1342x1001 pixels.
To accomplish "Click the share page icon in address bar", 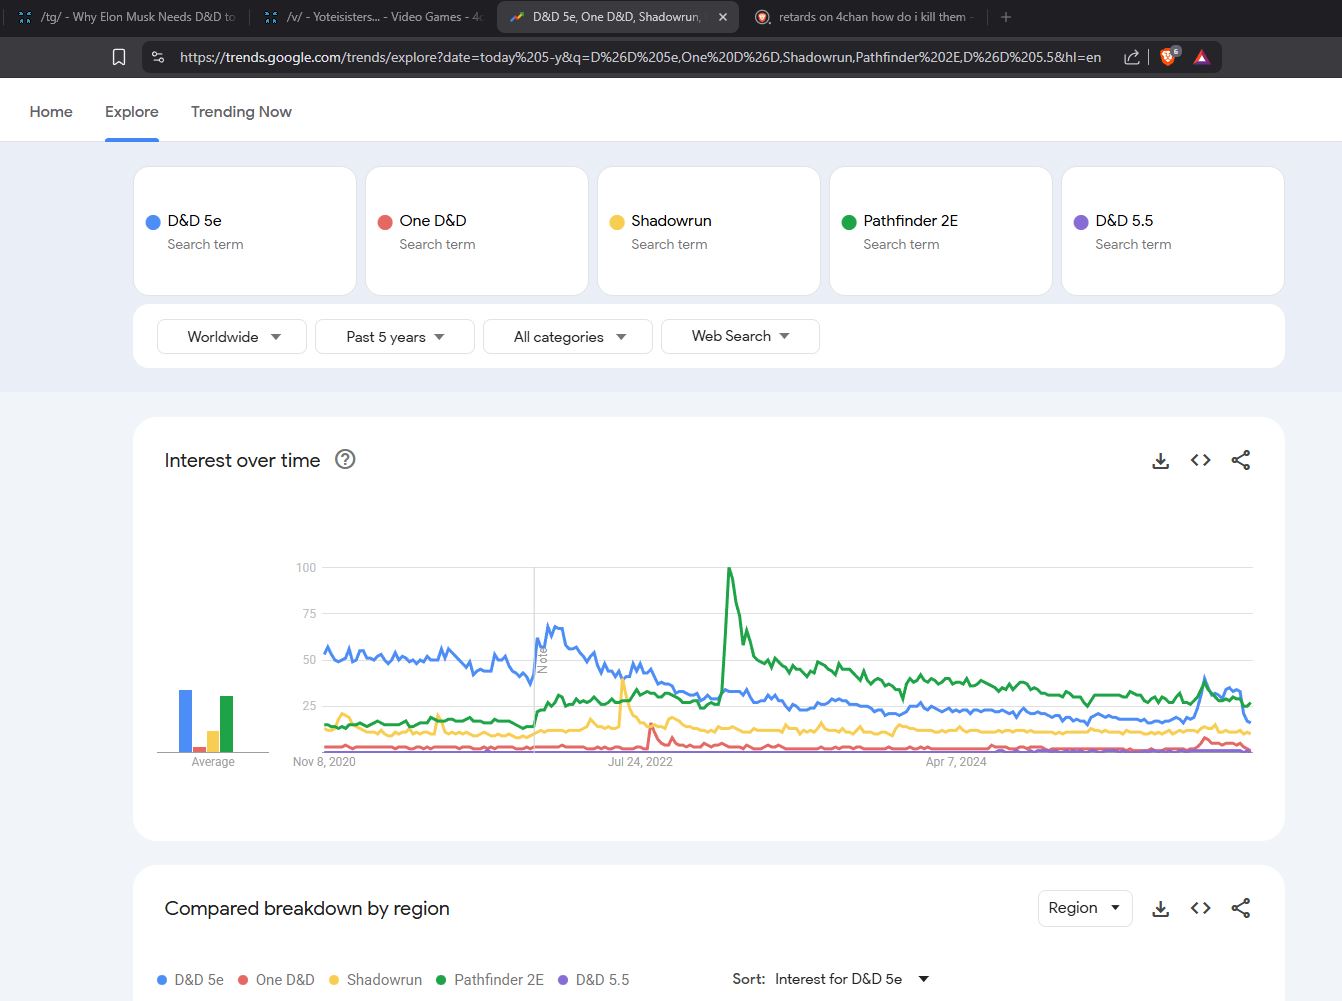I will click(x=1132, y=57).
